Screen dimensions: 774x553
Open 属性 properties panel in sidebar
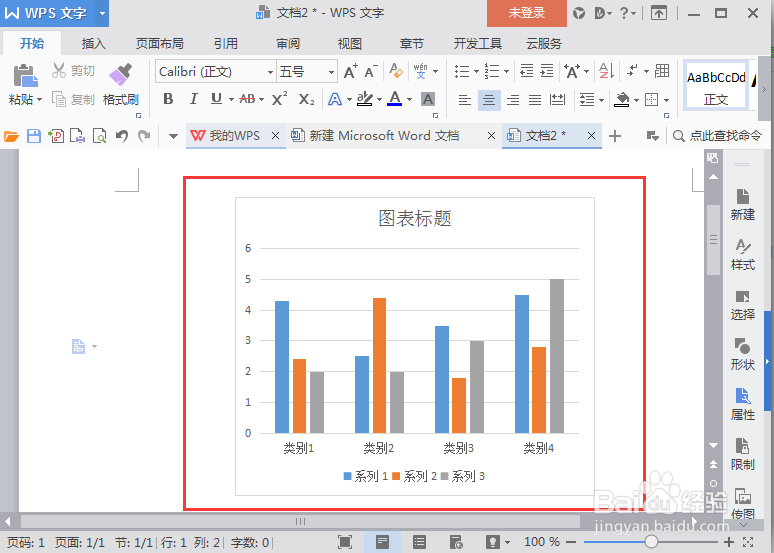[x=742, y=404]
